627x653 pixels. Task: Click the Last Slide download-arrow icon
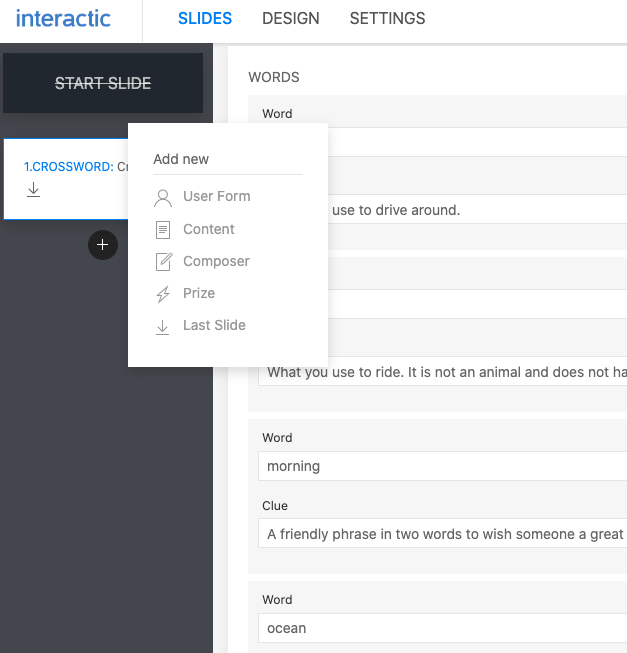pyautogui.click(x=163, y=326)
